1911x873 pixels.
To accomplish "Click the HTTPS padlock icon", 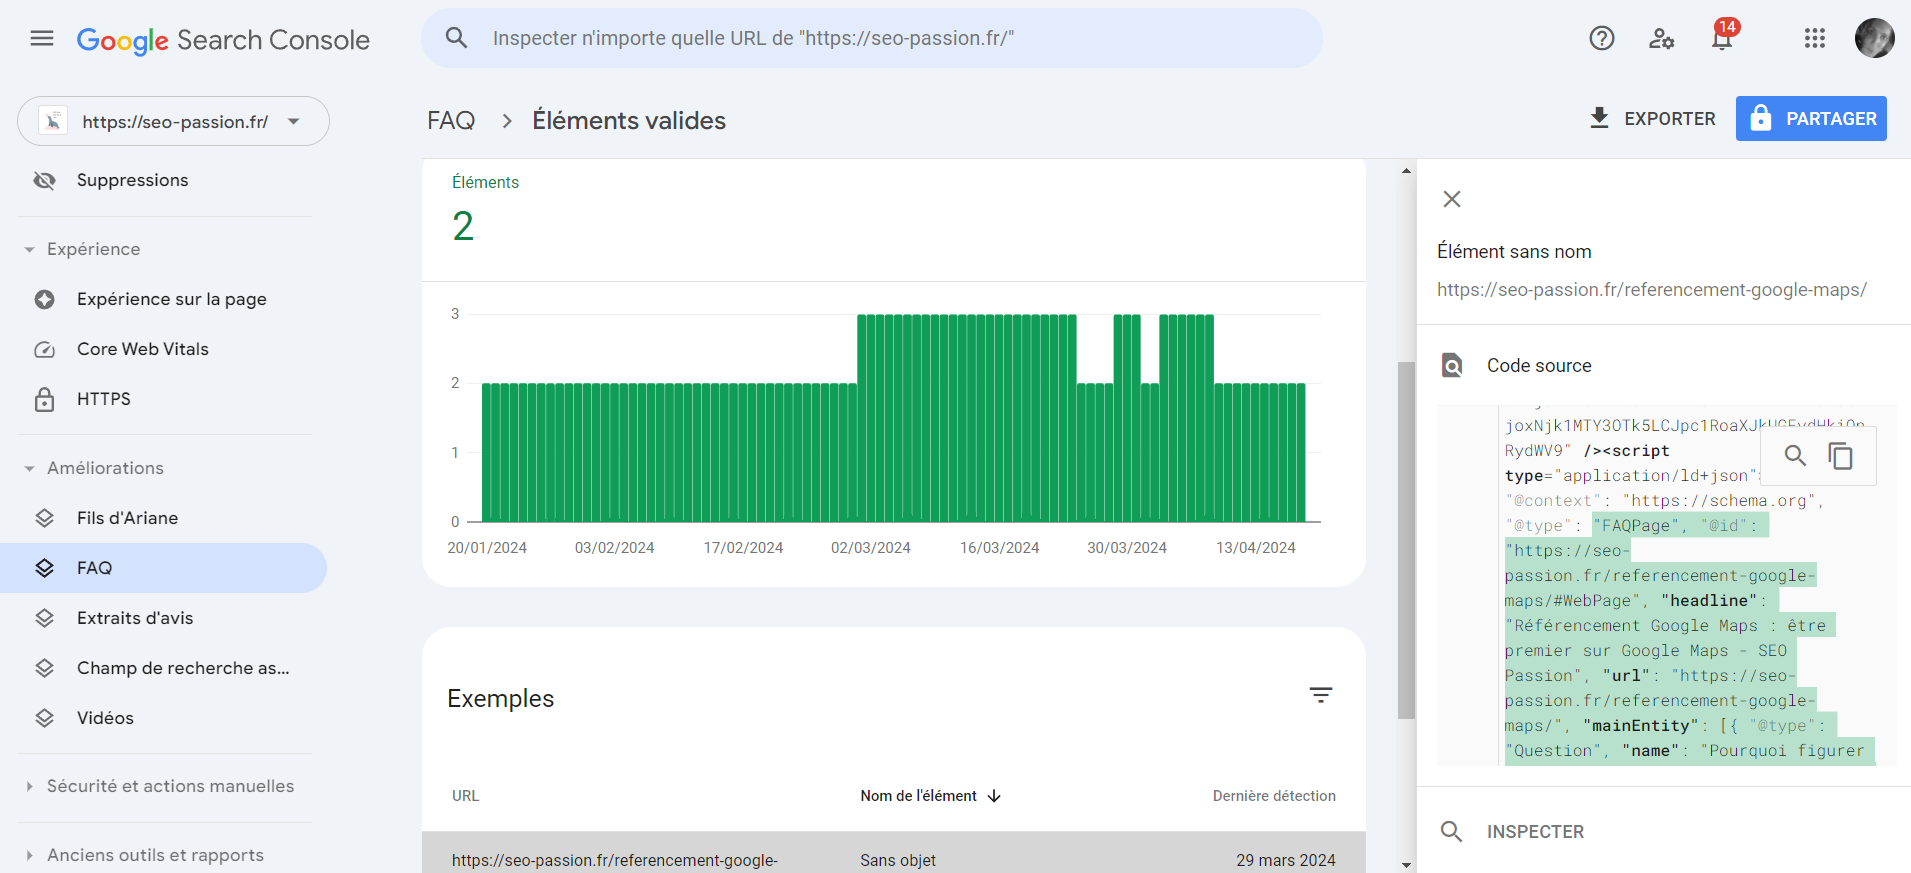I will [44, 399].
